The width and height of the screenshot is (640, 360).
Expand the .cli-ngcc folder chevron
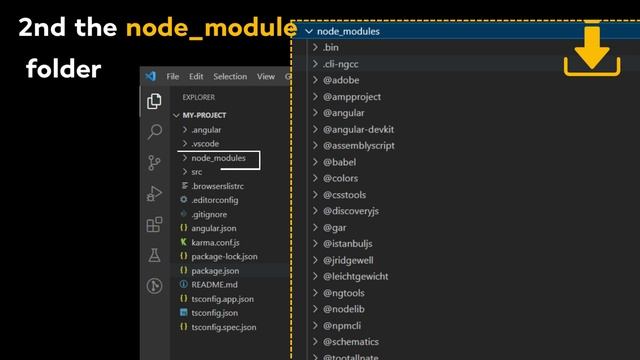[316, 64]
